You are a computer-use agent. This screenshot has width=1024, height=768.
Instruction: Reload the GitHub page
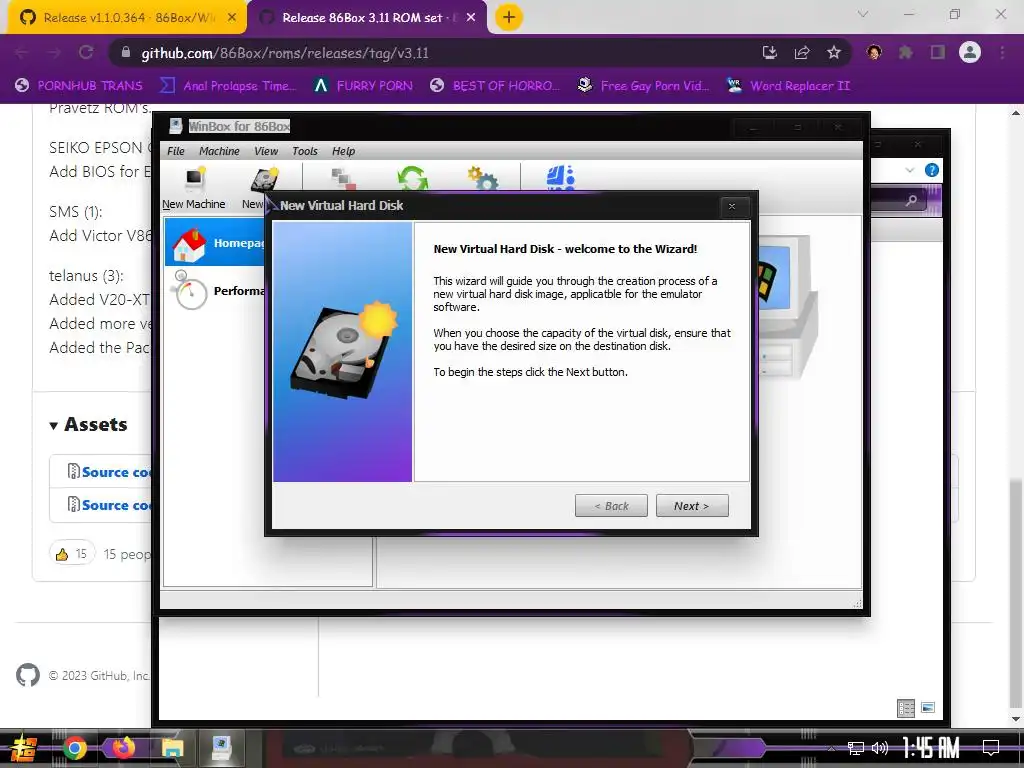pos(86,53)
